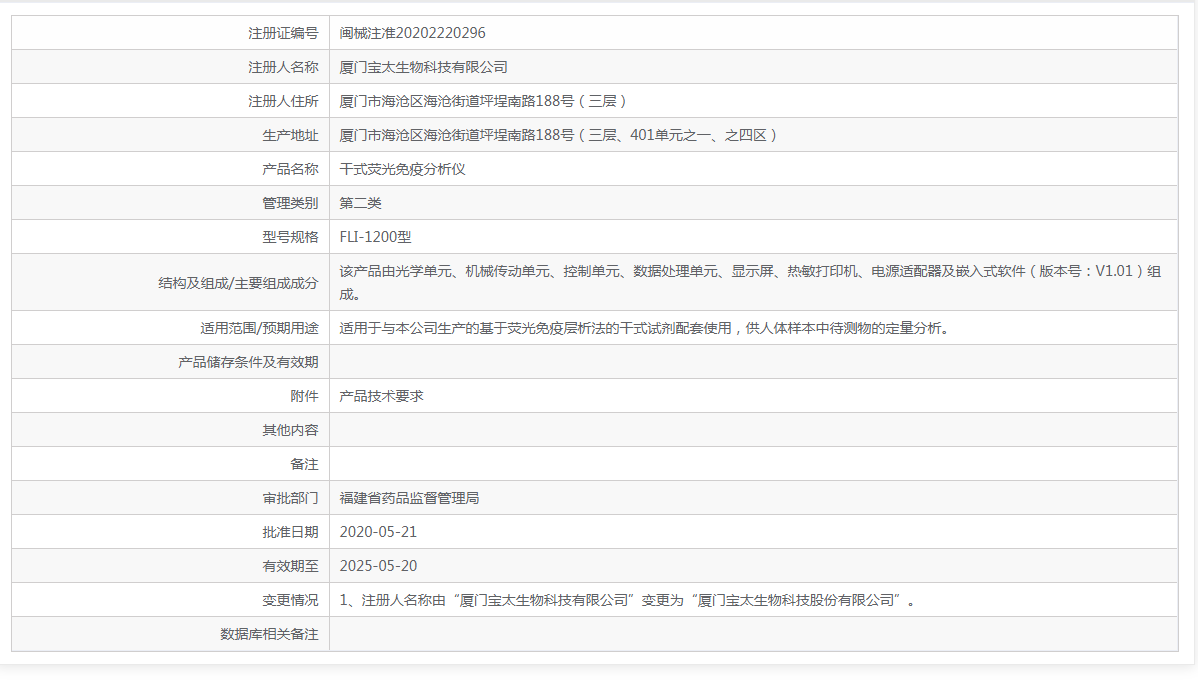
Task: Select registrant name 厦门宝太生物科技有限公司 in 注册人名称 row
Action: point(423,67)
